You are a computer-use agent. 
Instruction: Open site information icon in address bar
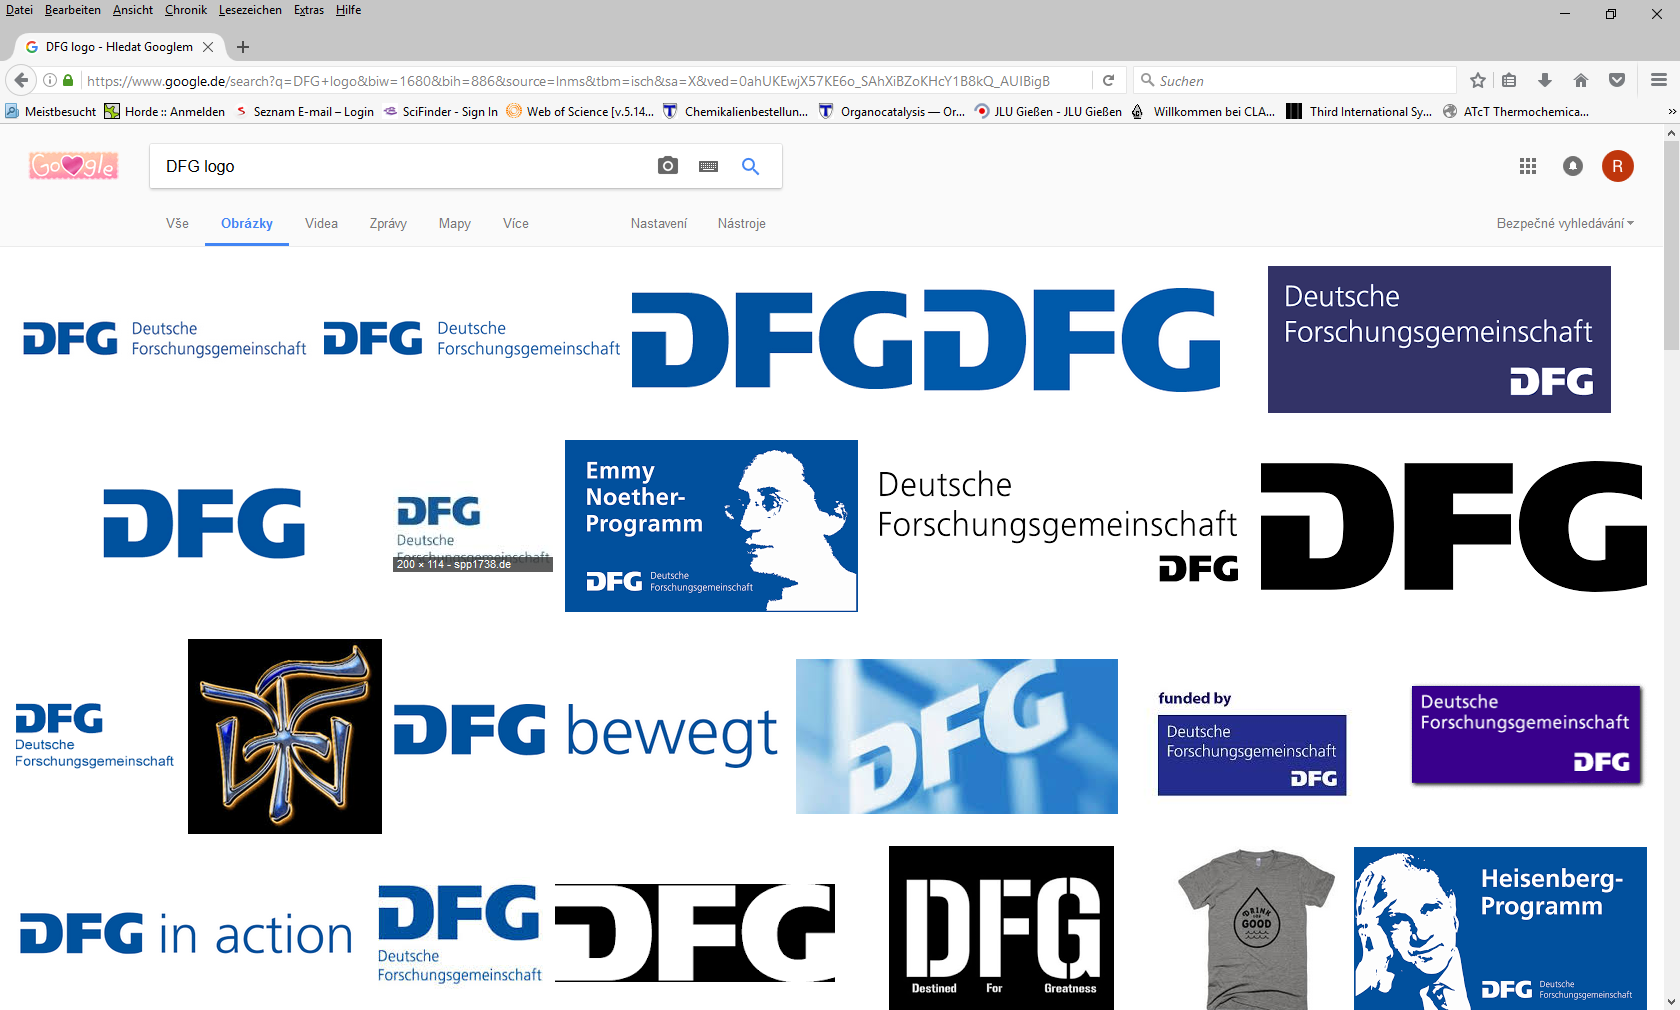(50, 81)
